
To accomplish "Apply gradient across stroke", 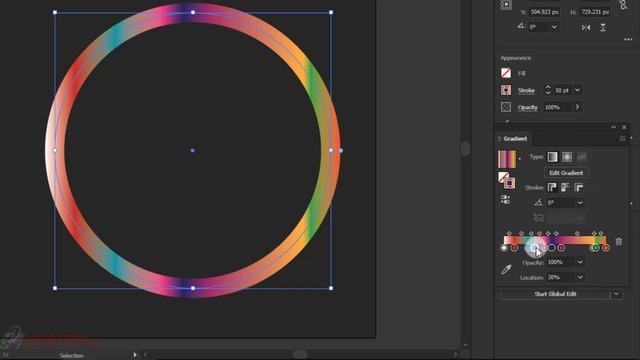I will (x=579, y=187).
